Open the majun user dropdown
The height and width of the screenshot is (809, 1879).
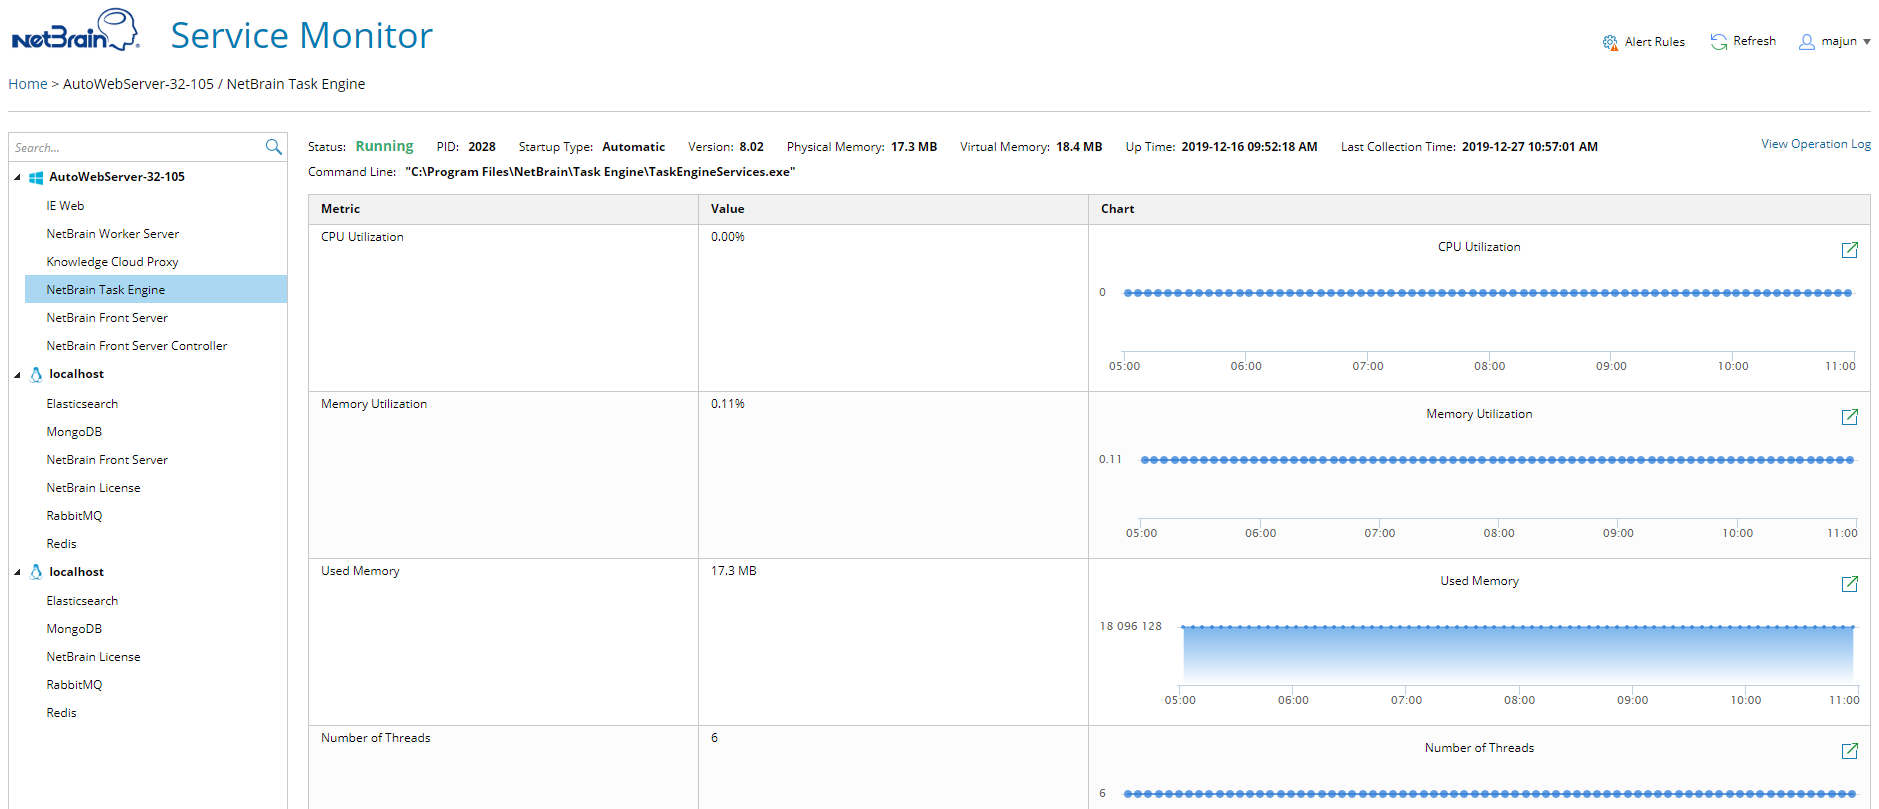coord(1867,42)
